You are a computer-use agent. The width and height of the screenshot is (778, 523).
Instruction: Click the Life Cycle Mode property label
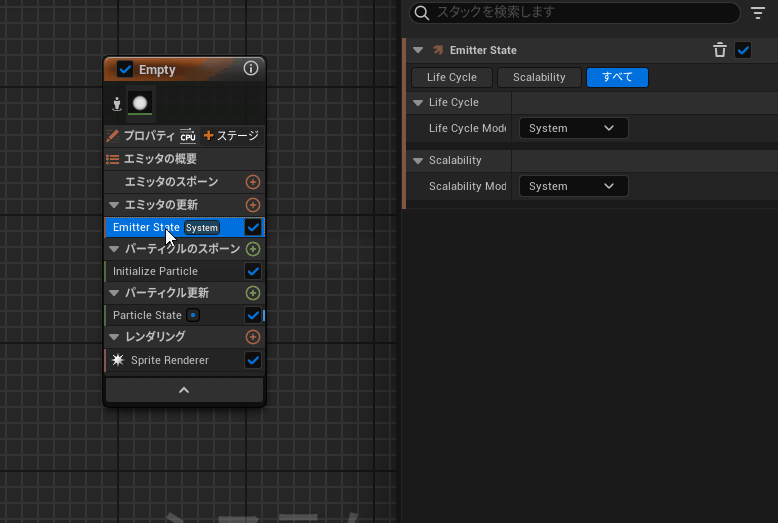point(467,128)
